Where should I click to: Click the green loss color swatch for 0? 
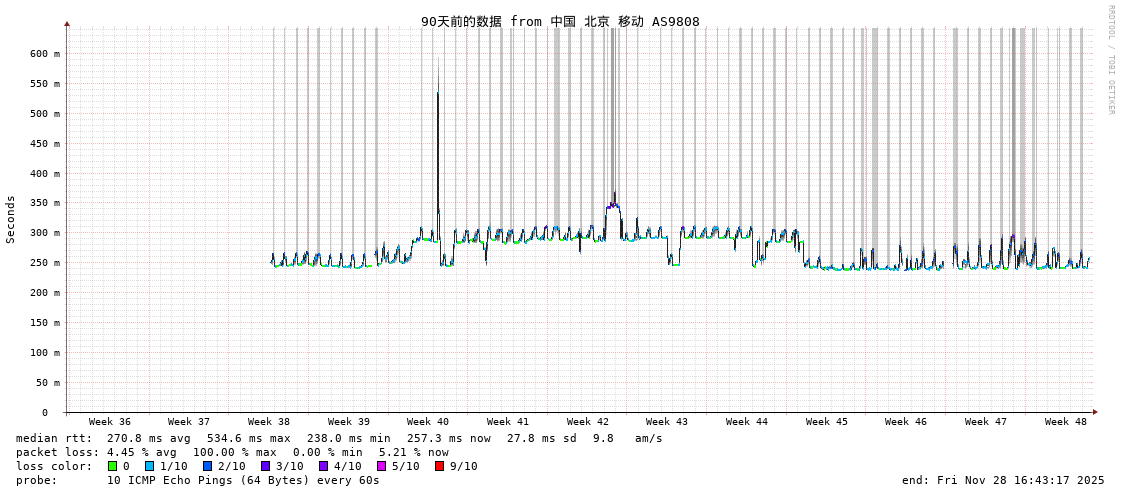(112, 466)
